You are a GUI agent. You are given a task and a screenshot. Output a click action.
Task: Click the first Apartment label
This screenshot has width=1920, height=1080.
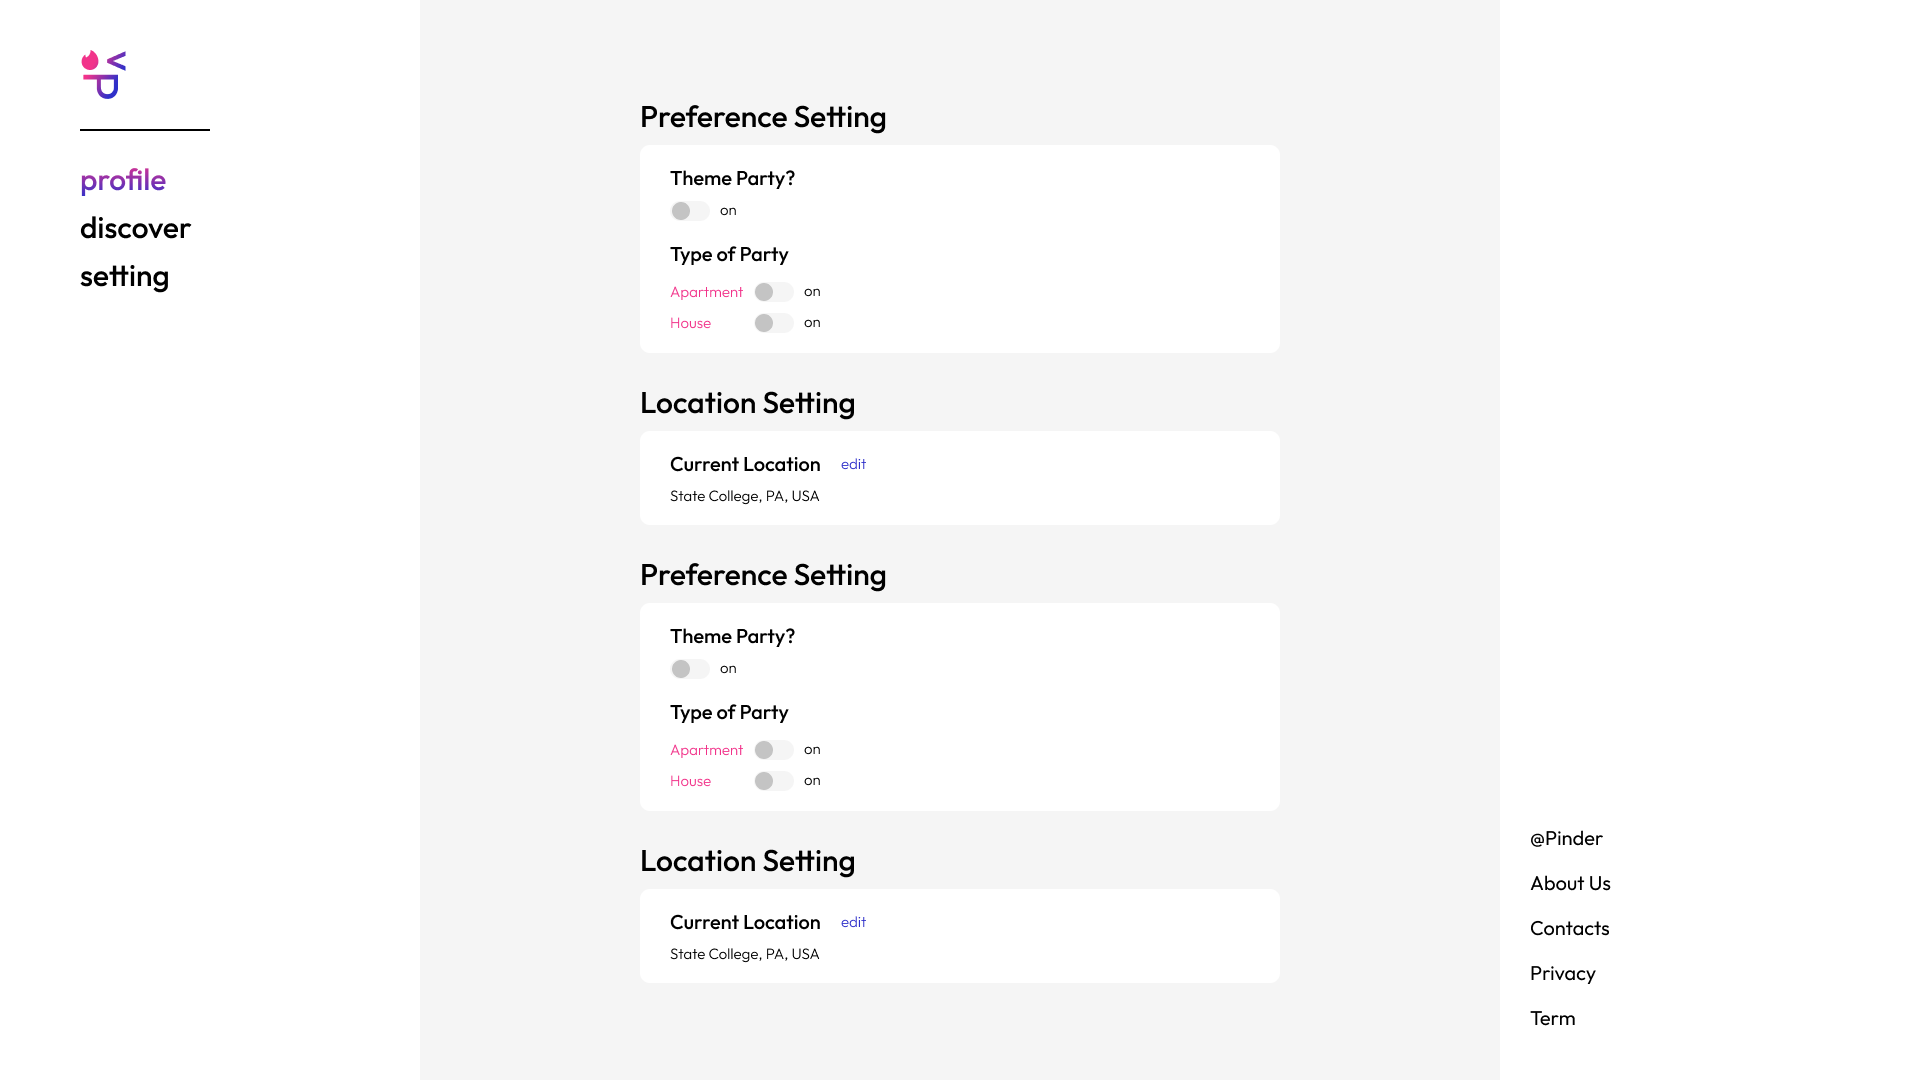[x=706, y=292]
